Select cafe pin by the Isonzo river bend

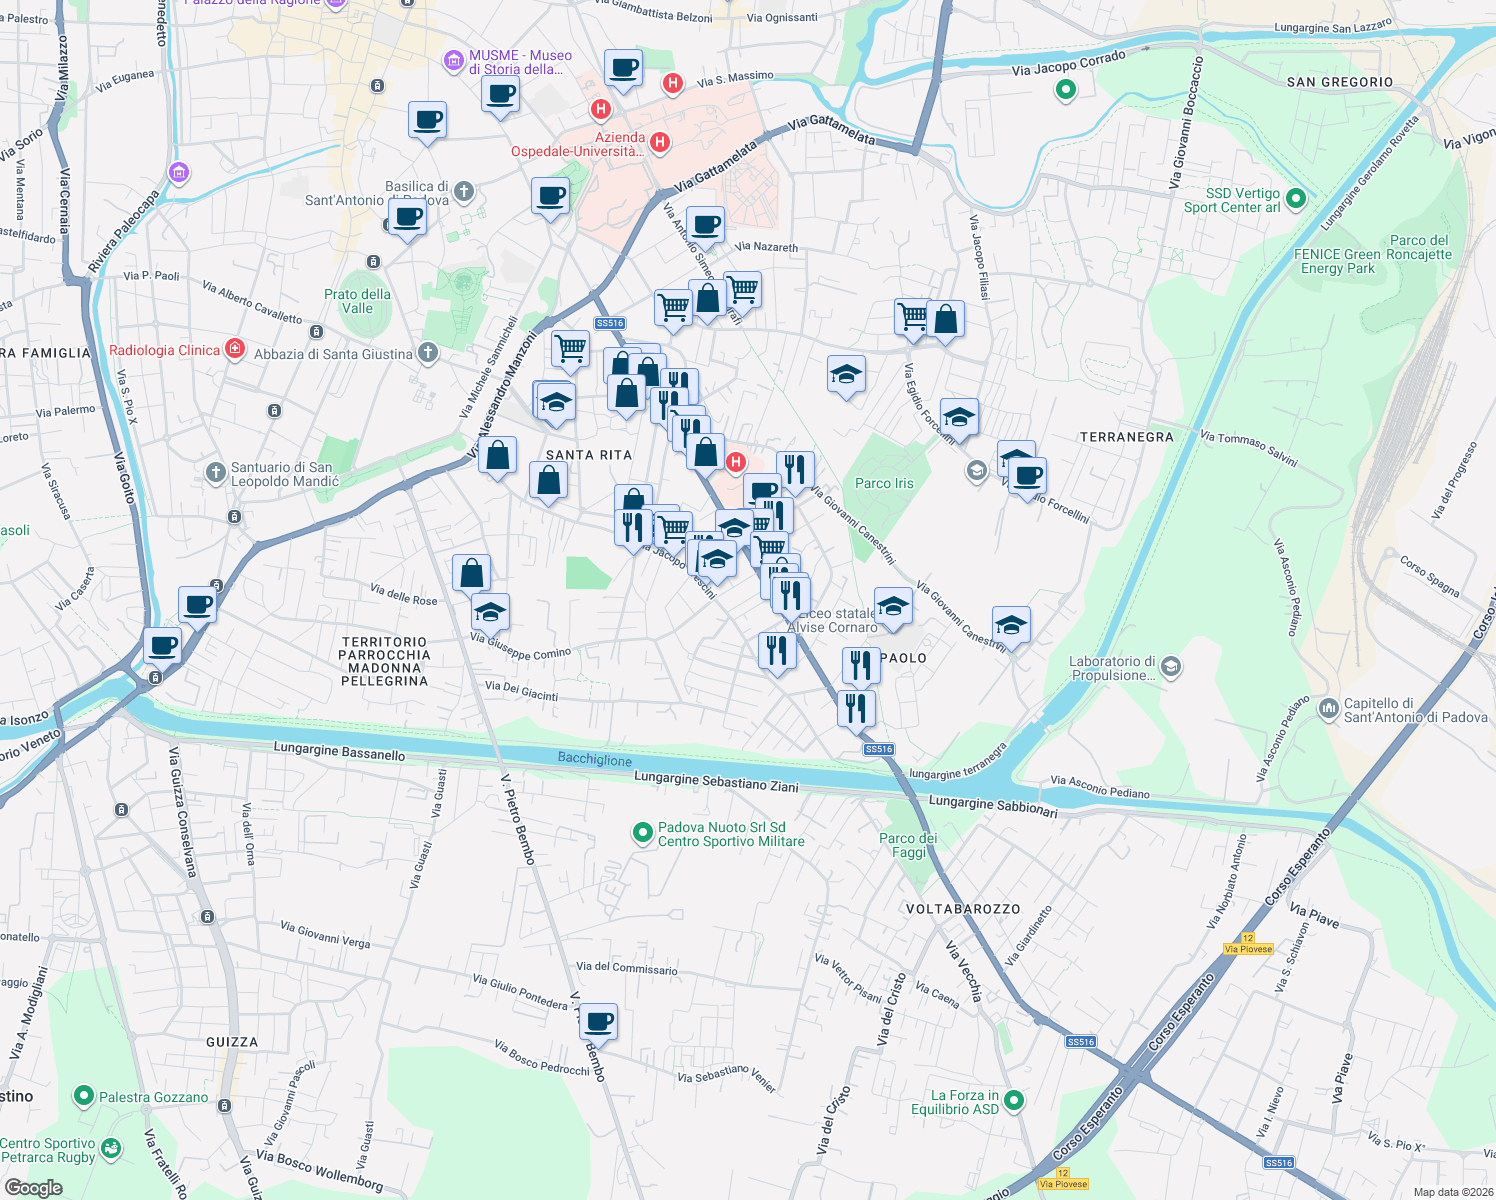coord(163,649)
